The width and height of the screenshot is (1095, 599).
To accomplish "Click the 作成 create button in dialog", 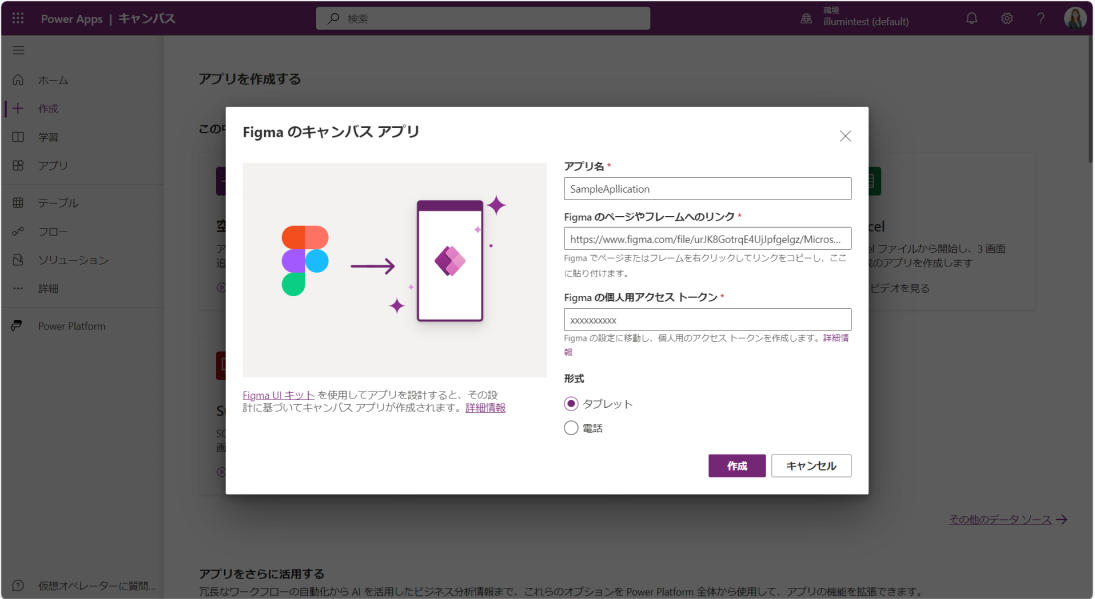I will coord(737,466).
